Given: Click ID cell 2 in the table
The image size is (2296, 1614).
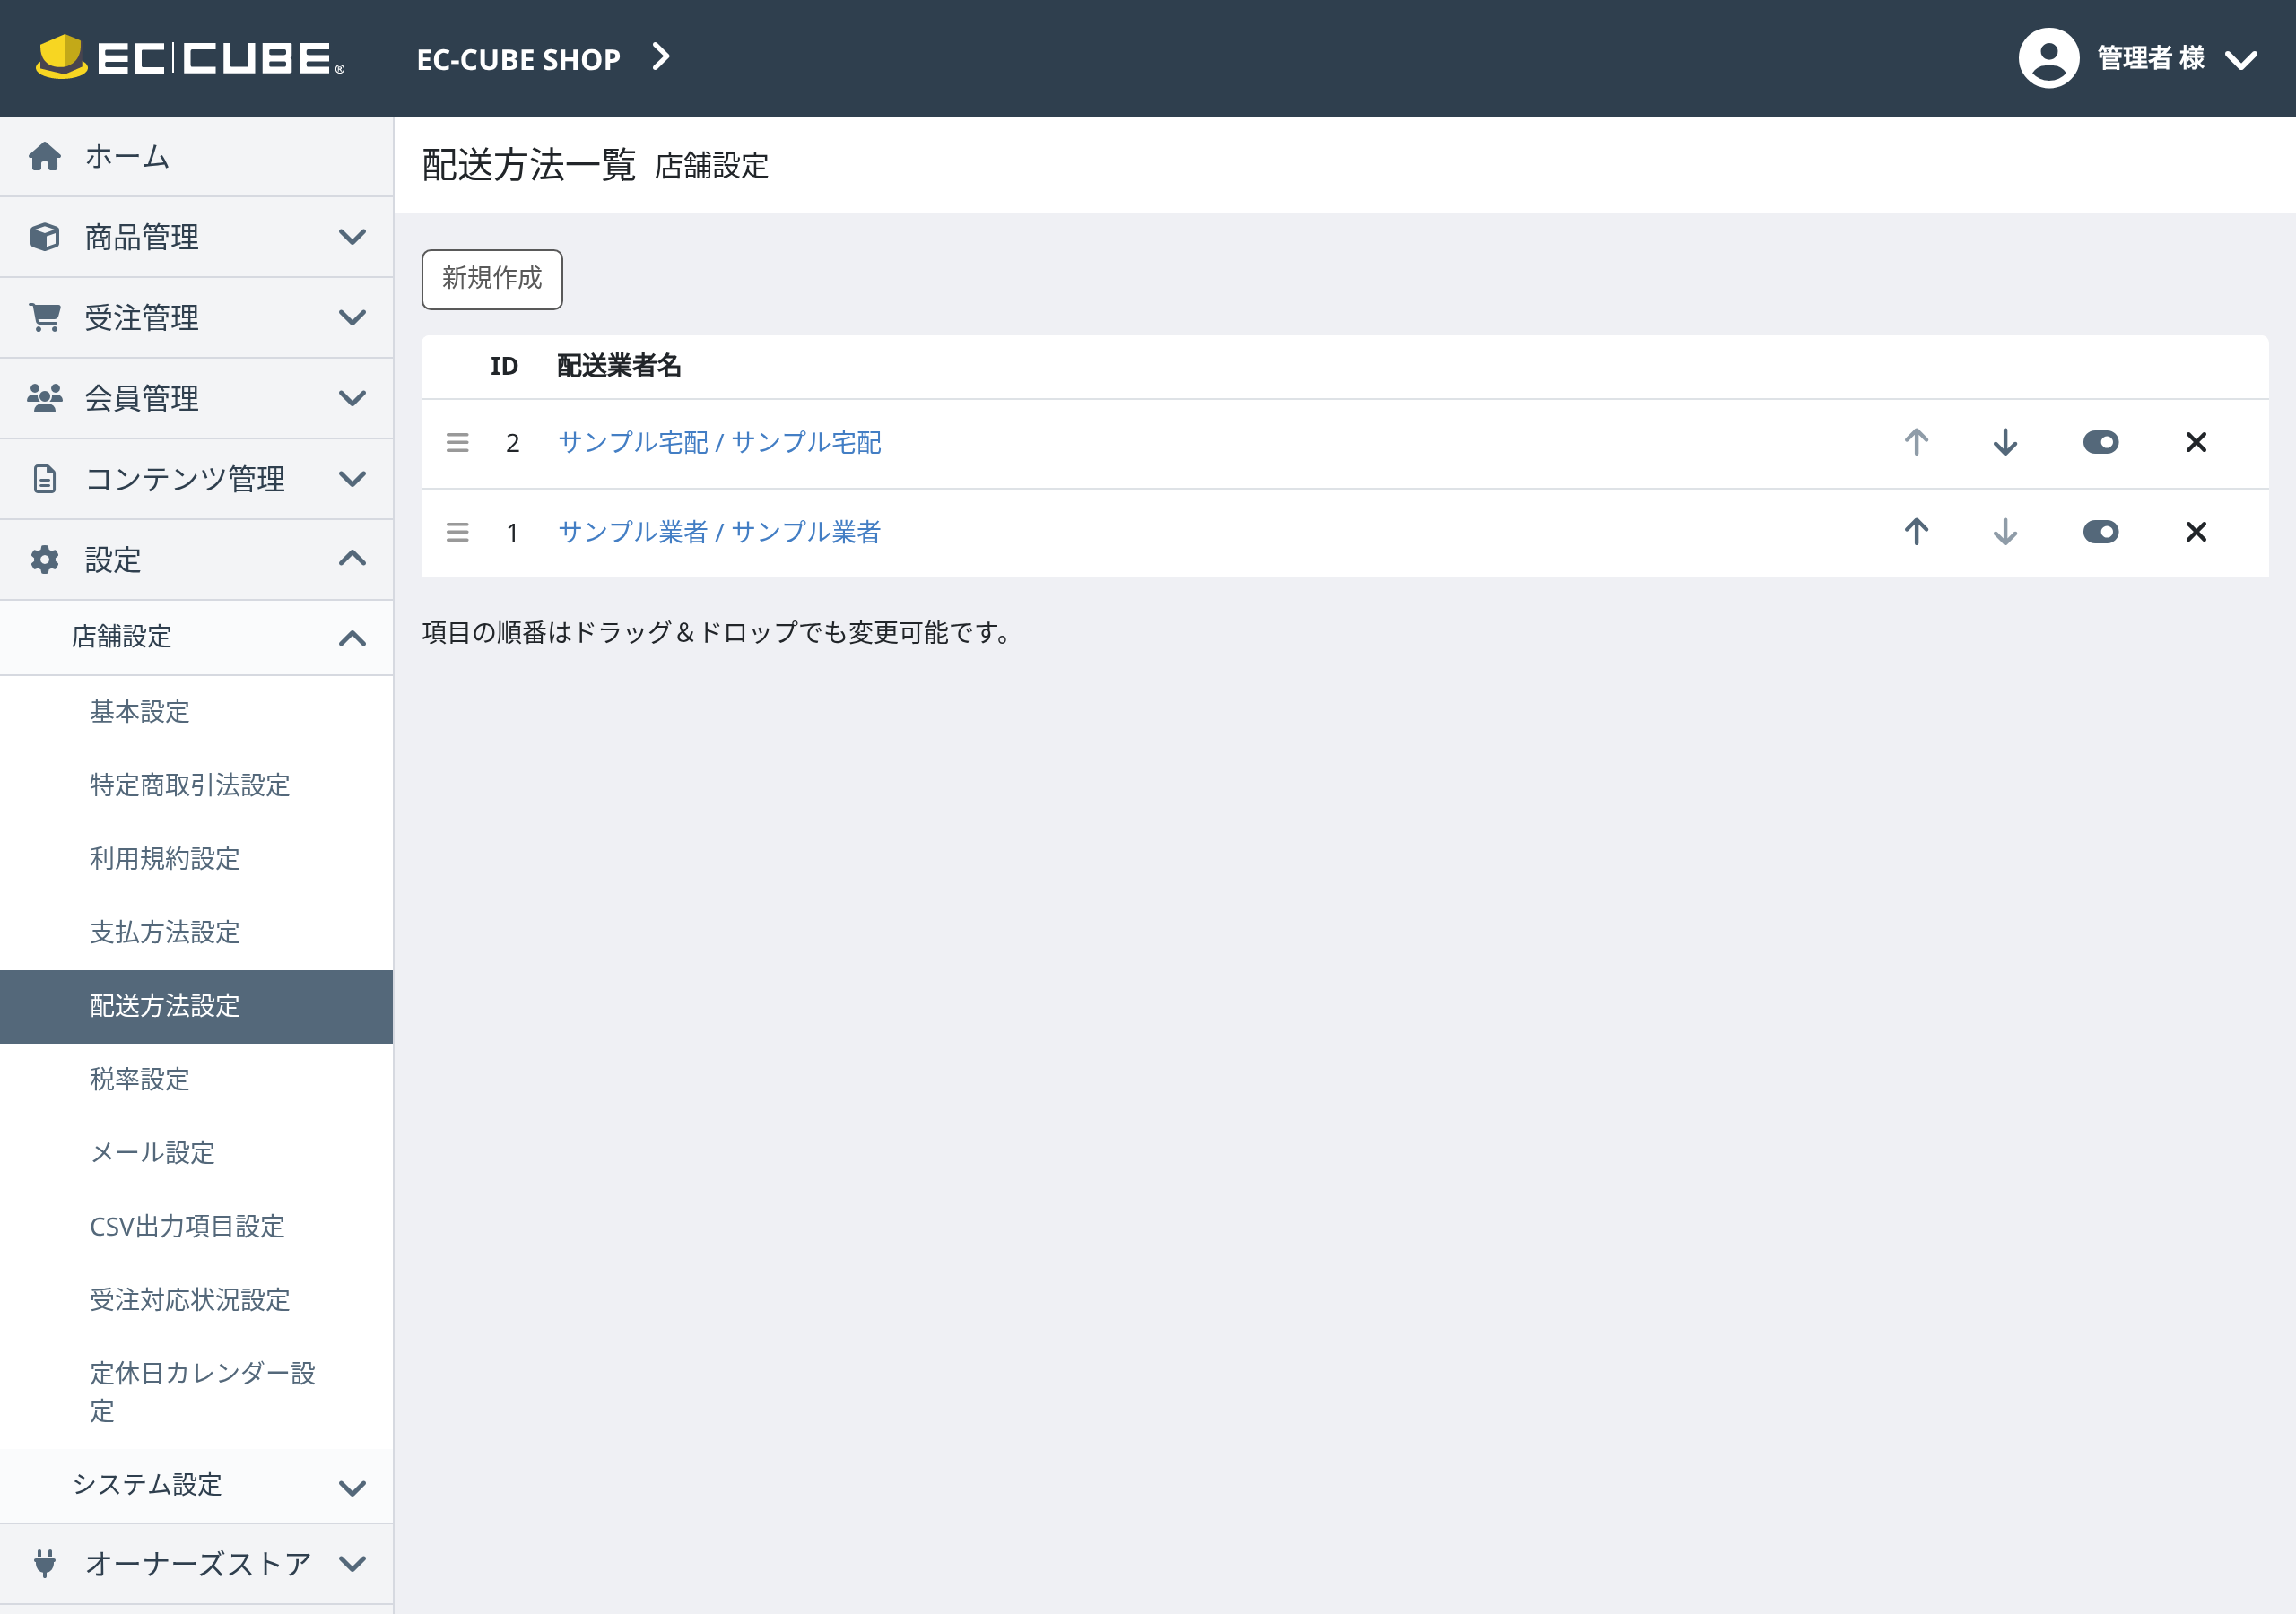Looking at the screenshot, I should [512, 443].
